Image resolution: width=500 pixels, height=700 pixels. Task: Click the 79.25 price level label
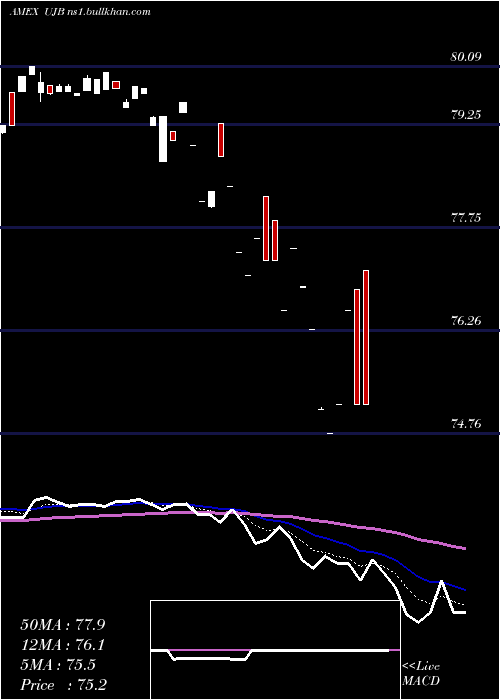pos(466,115)
